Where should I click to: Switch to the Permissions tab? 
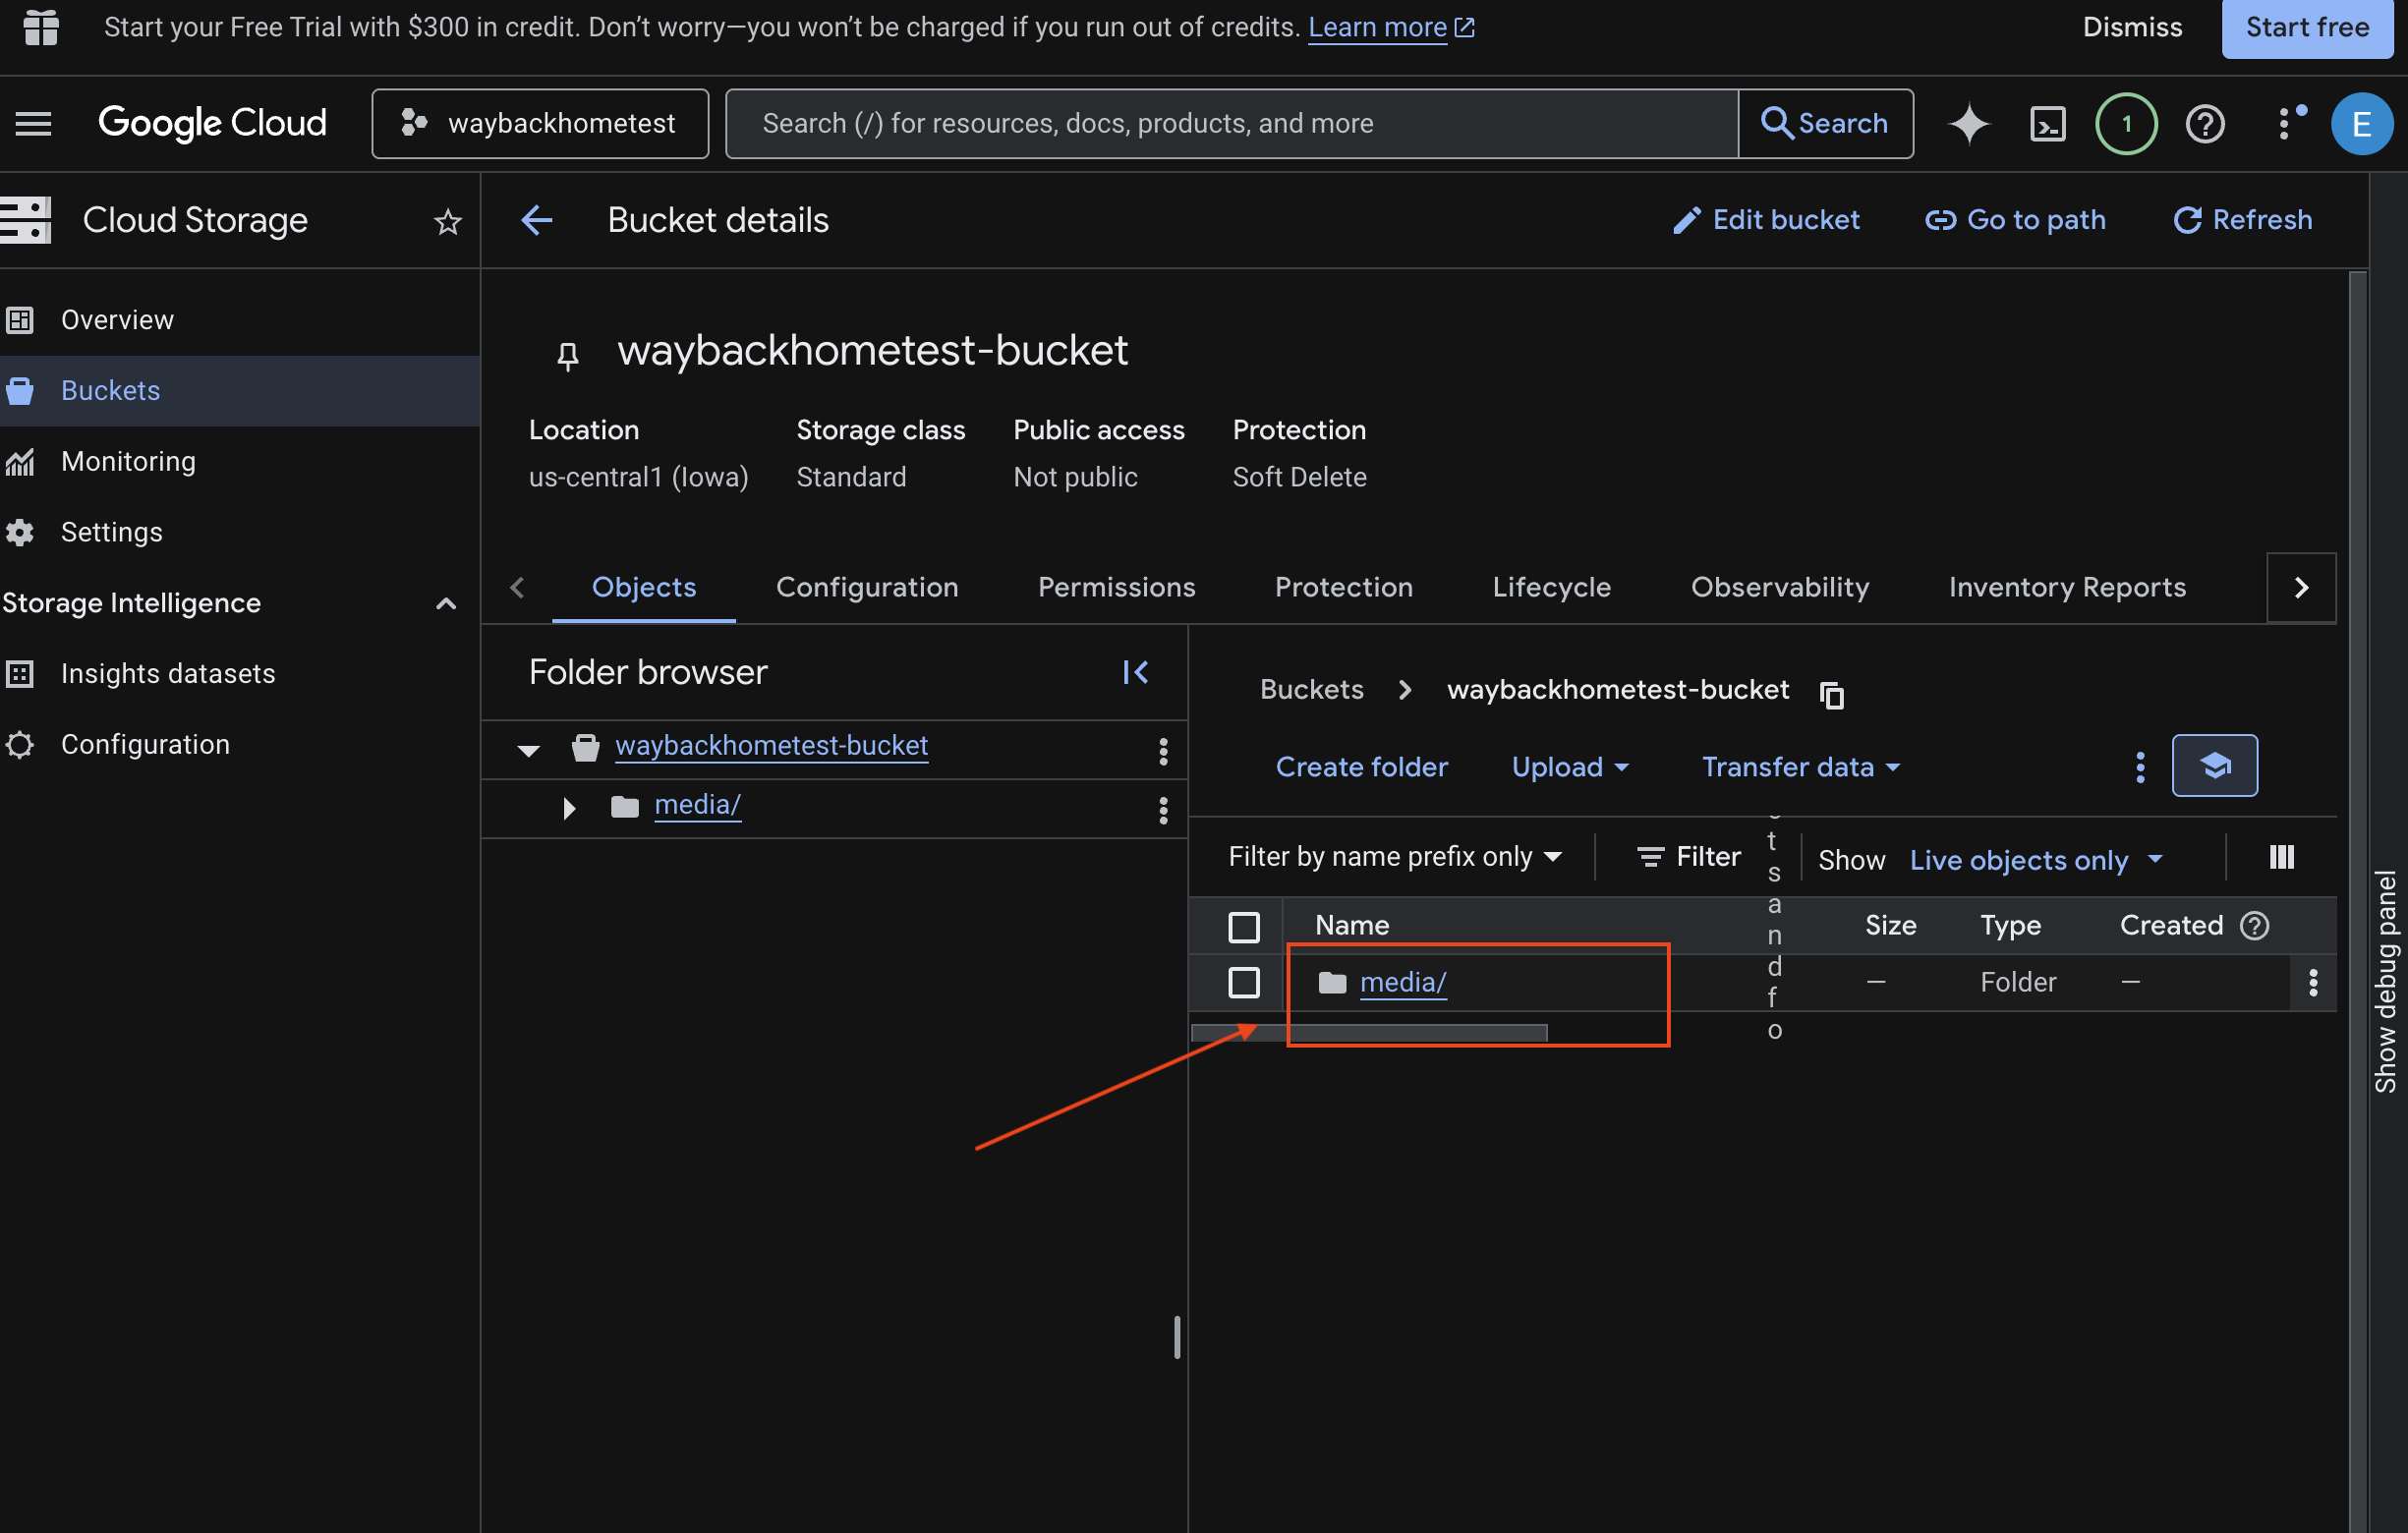[x=1116, y=587]
